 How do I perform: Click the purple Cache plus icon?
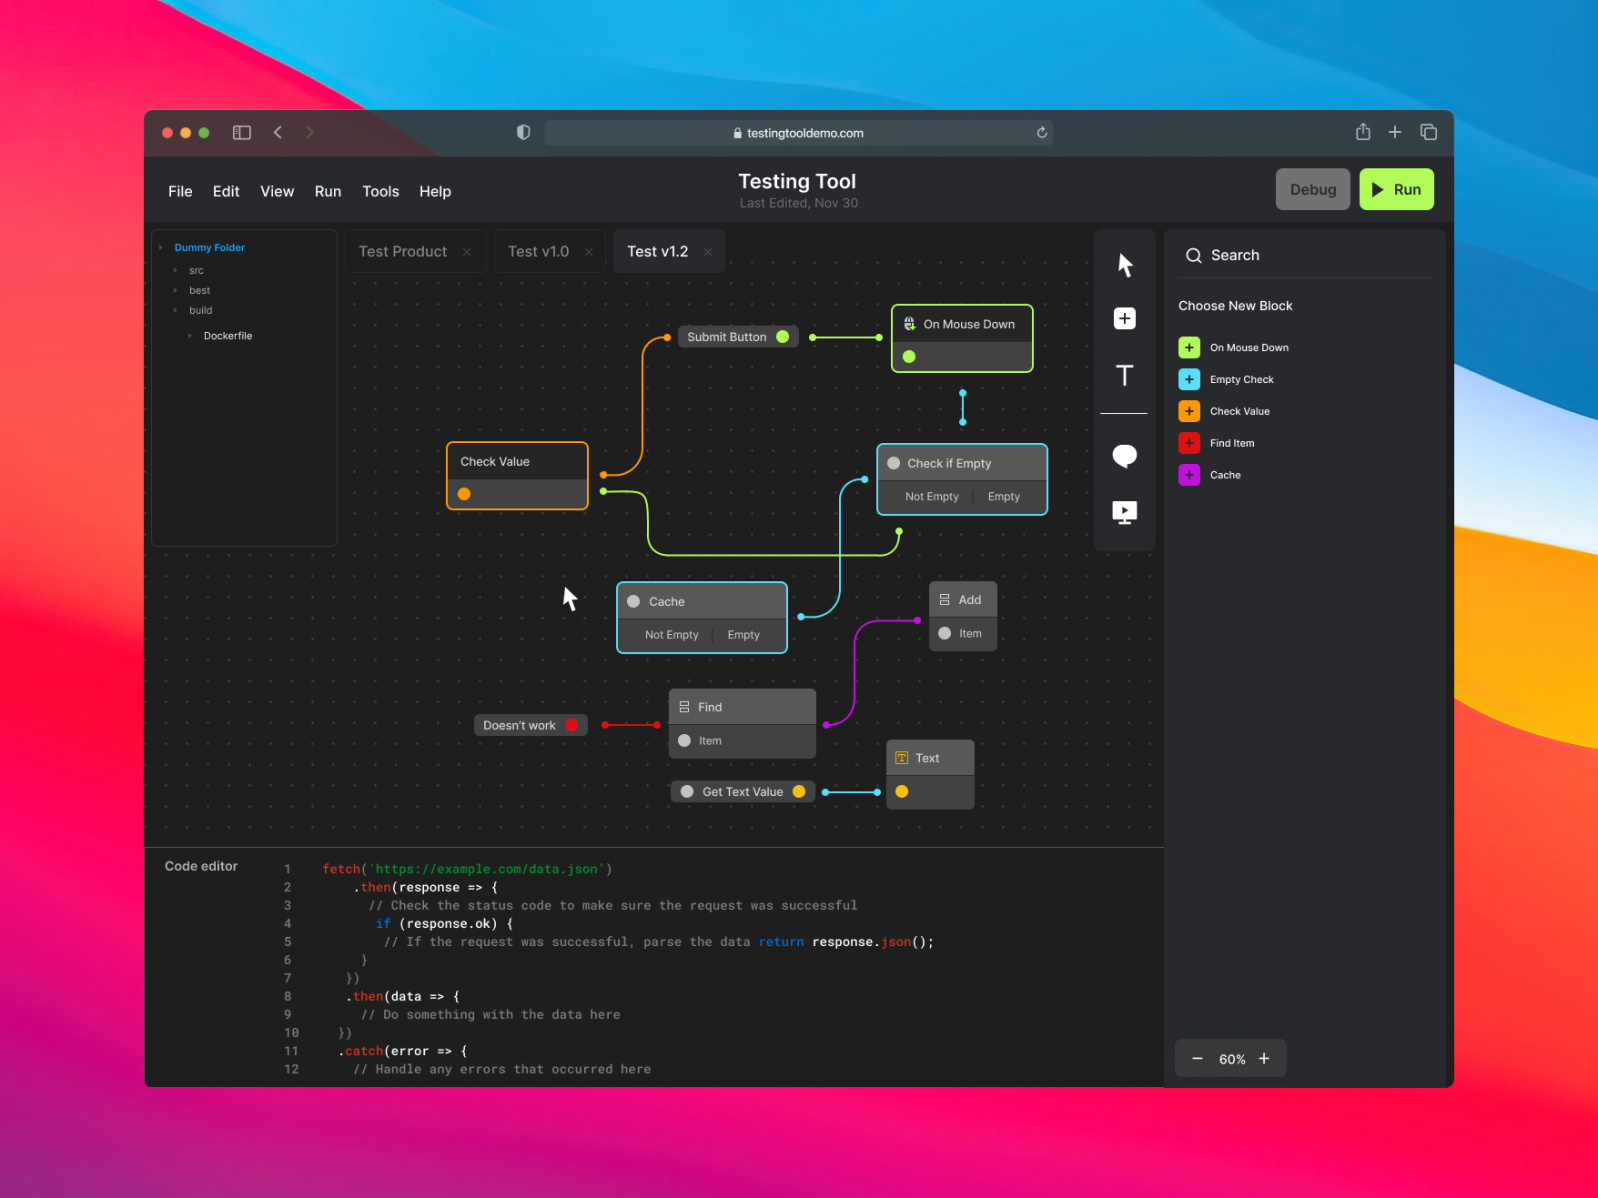pyautogui.click(x=1189, y=475)
